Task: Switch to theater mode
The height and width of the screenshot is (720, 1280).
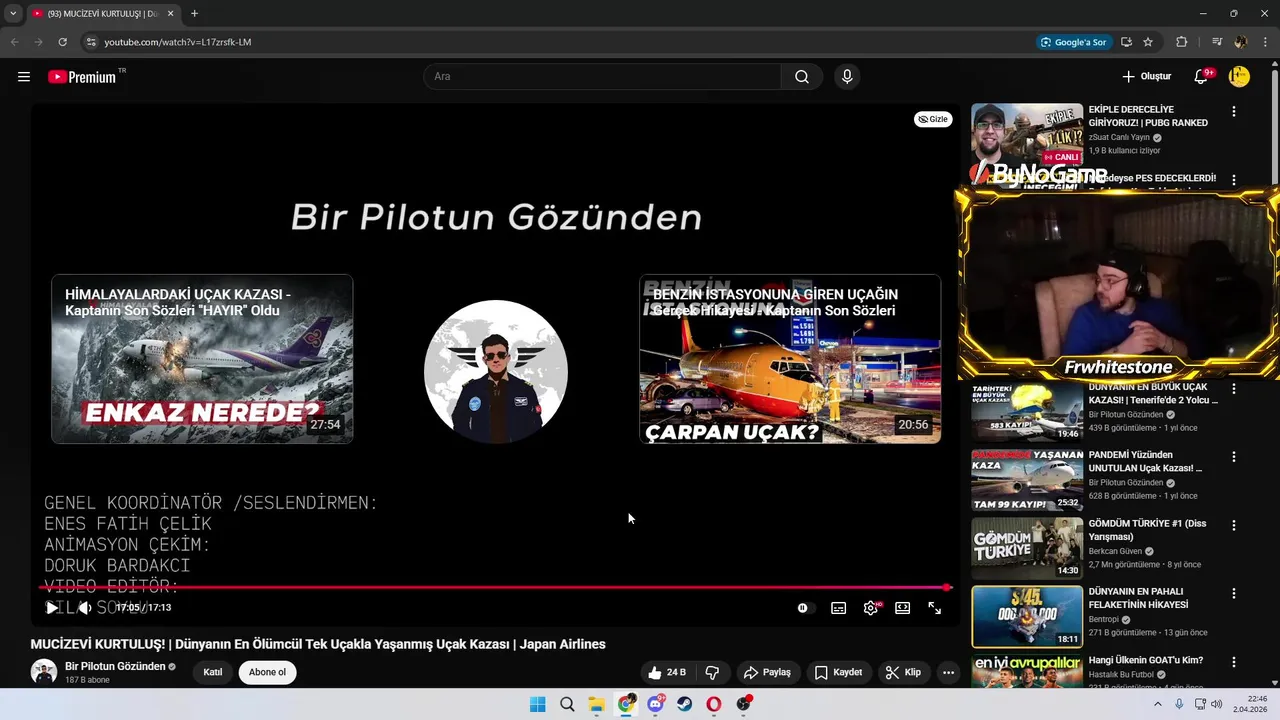Action: (903, 608)
